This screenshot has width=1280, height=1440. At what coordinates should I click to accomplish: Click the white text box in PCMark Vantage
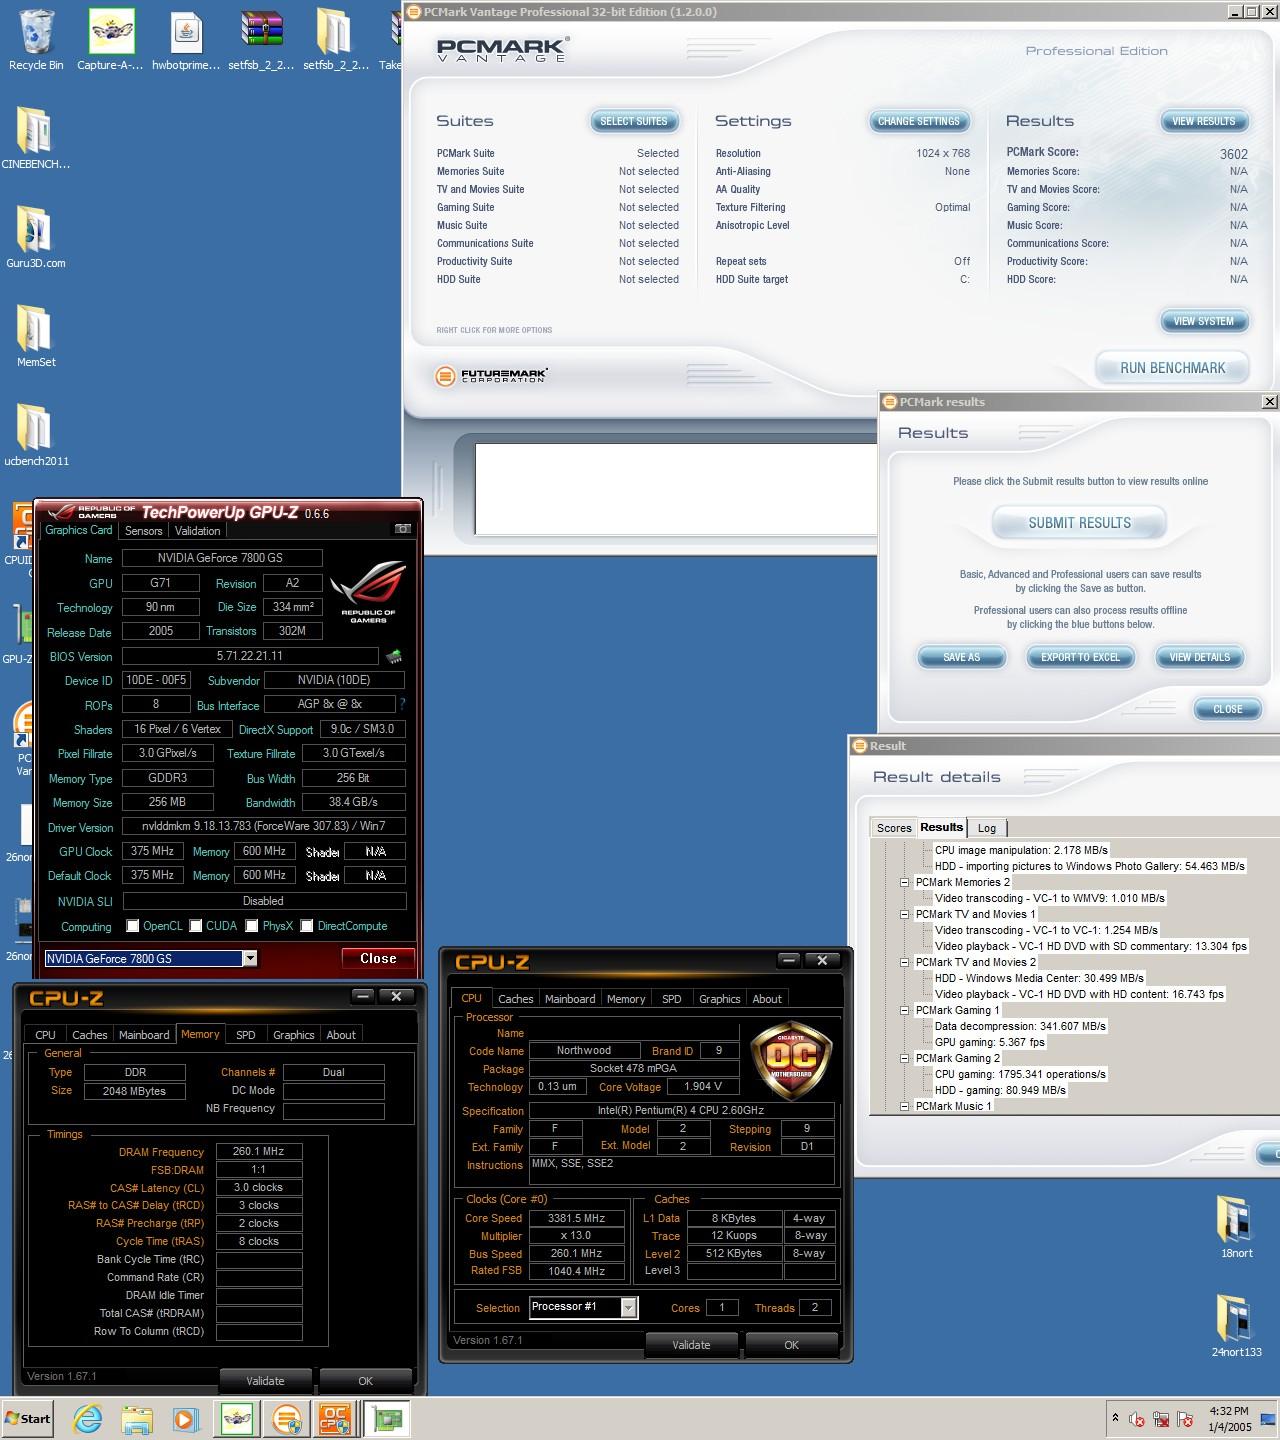[x=675, y=489]
